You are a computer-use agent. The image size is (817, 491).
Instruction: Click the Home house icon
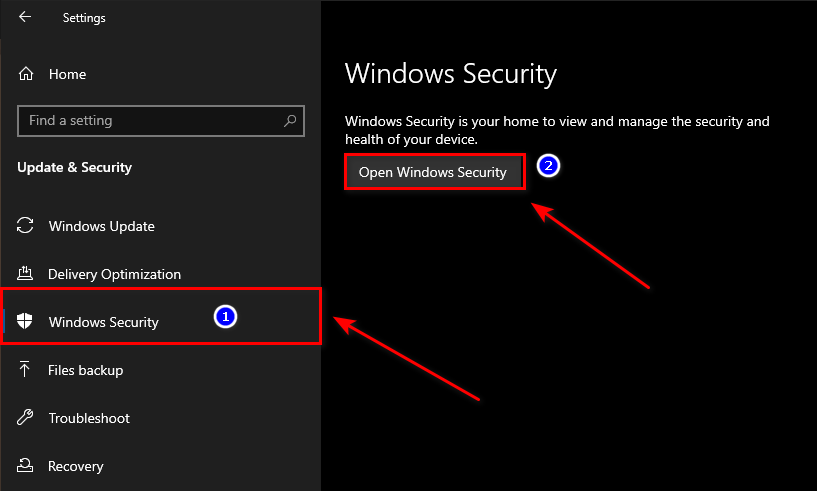27,74
